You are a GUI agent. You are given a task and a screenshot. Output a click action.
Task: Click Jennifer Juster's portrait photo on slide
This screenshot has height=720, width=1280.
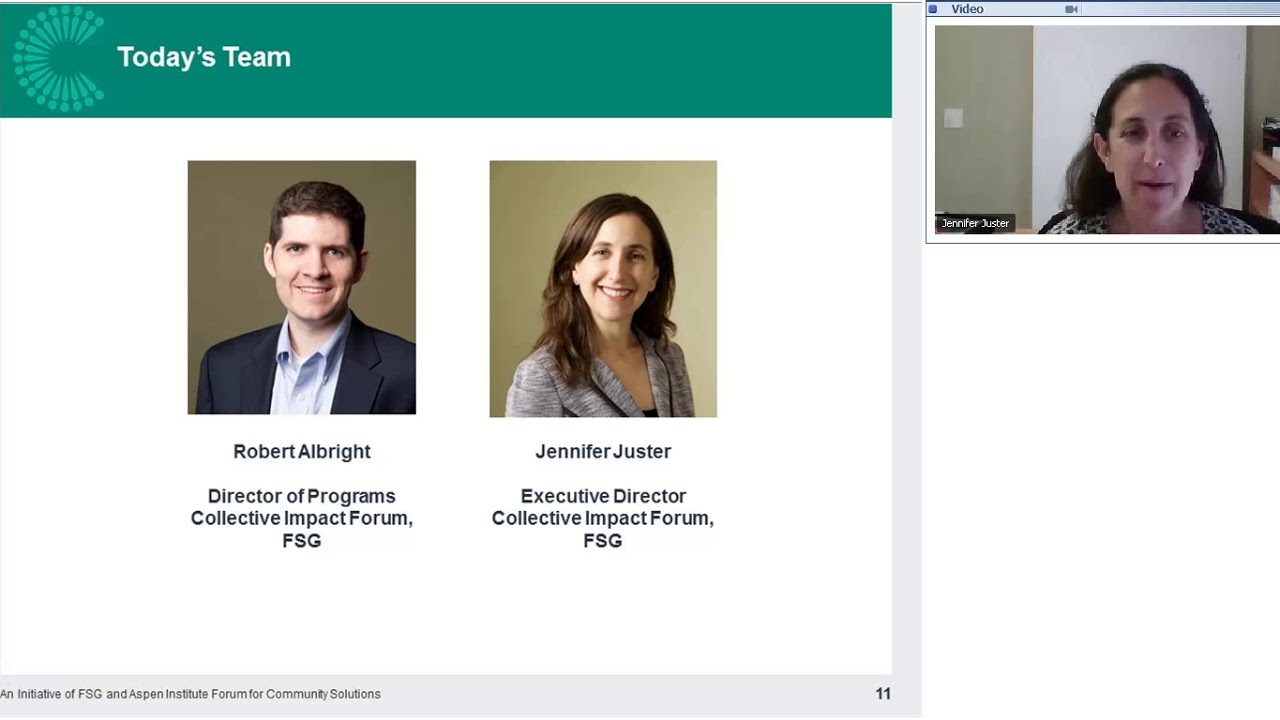[603, 289]
